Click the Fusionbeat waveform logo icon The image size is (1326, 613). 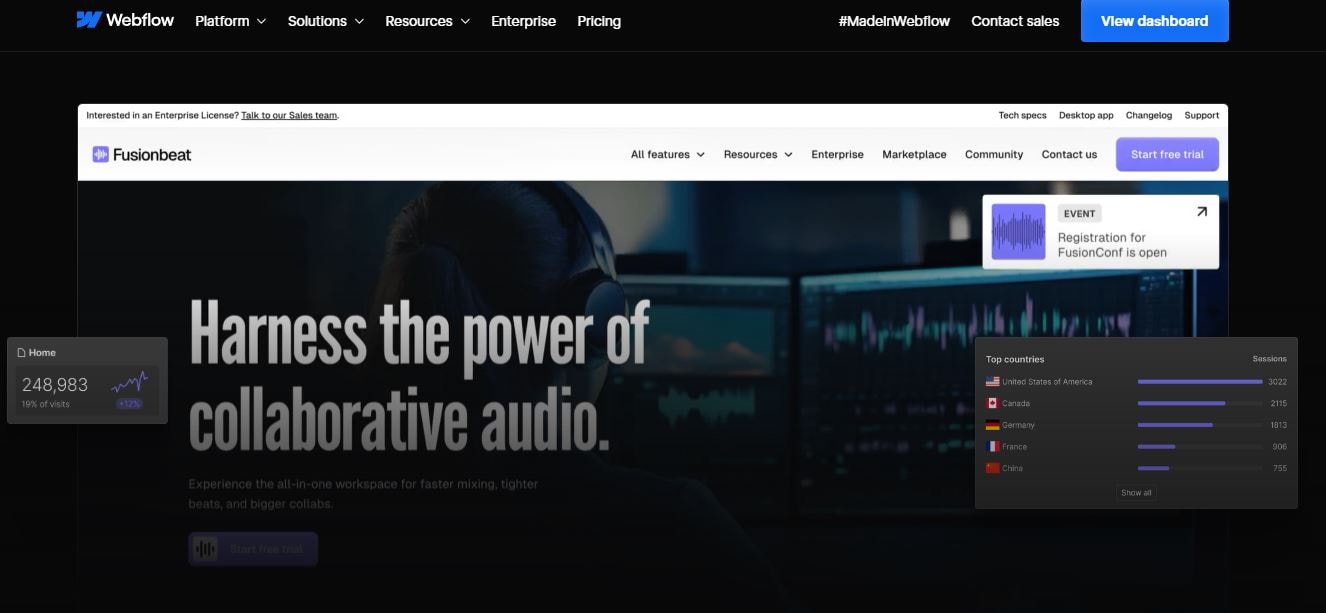coord(100,154)
